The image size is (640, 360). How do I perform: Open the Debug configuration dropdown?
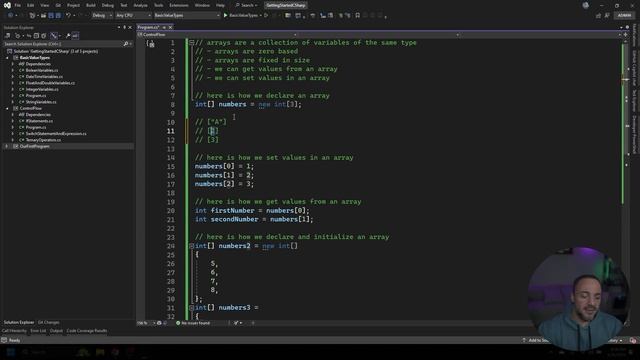102,16
